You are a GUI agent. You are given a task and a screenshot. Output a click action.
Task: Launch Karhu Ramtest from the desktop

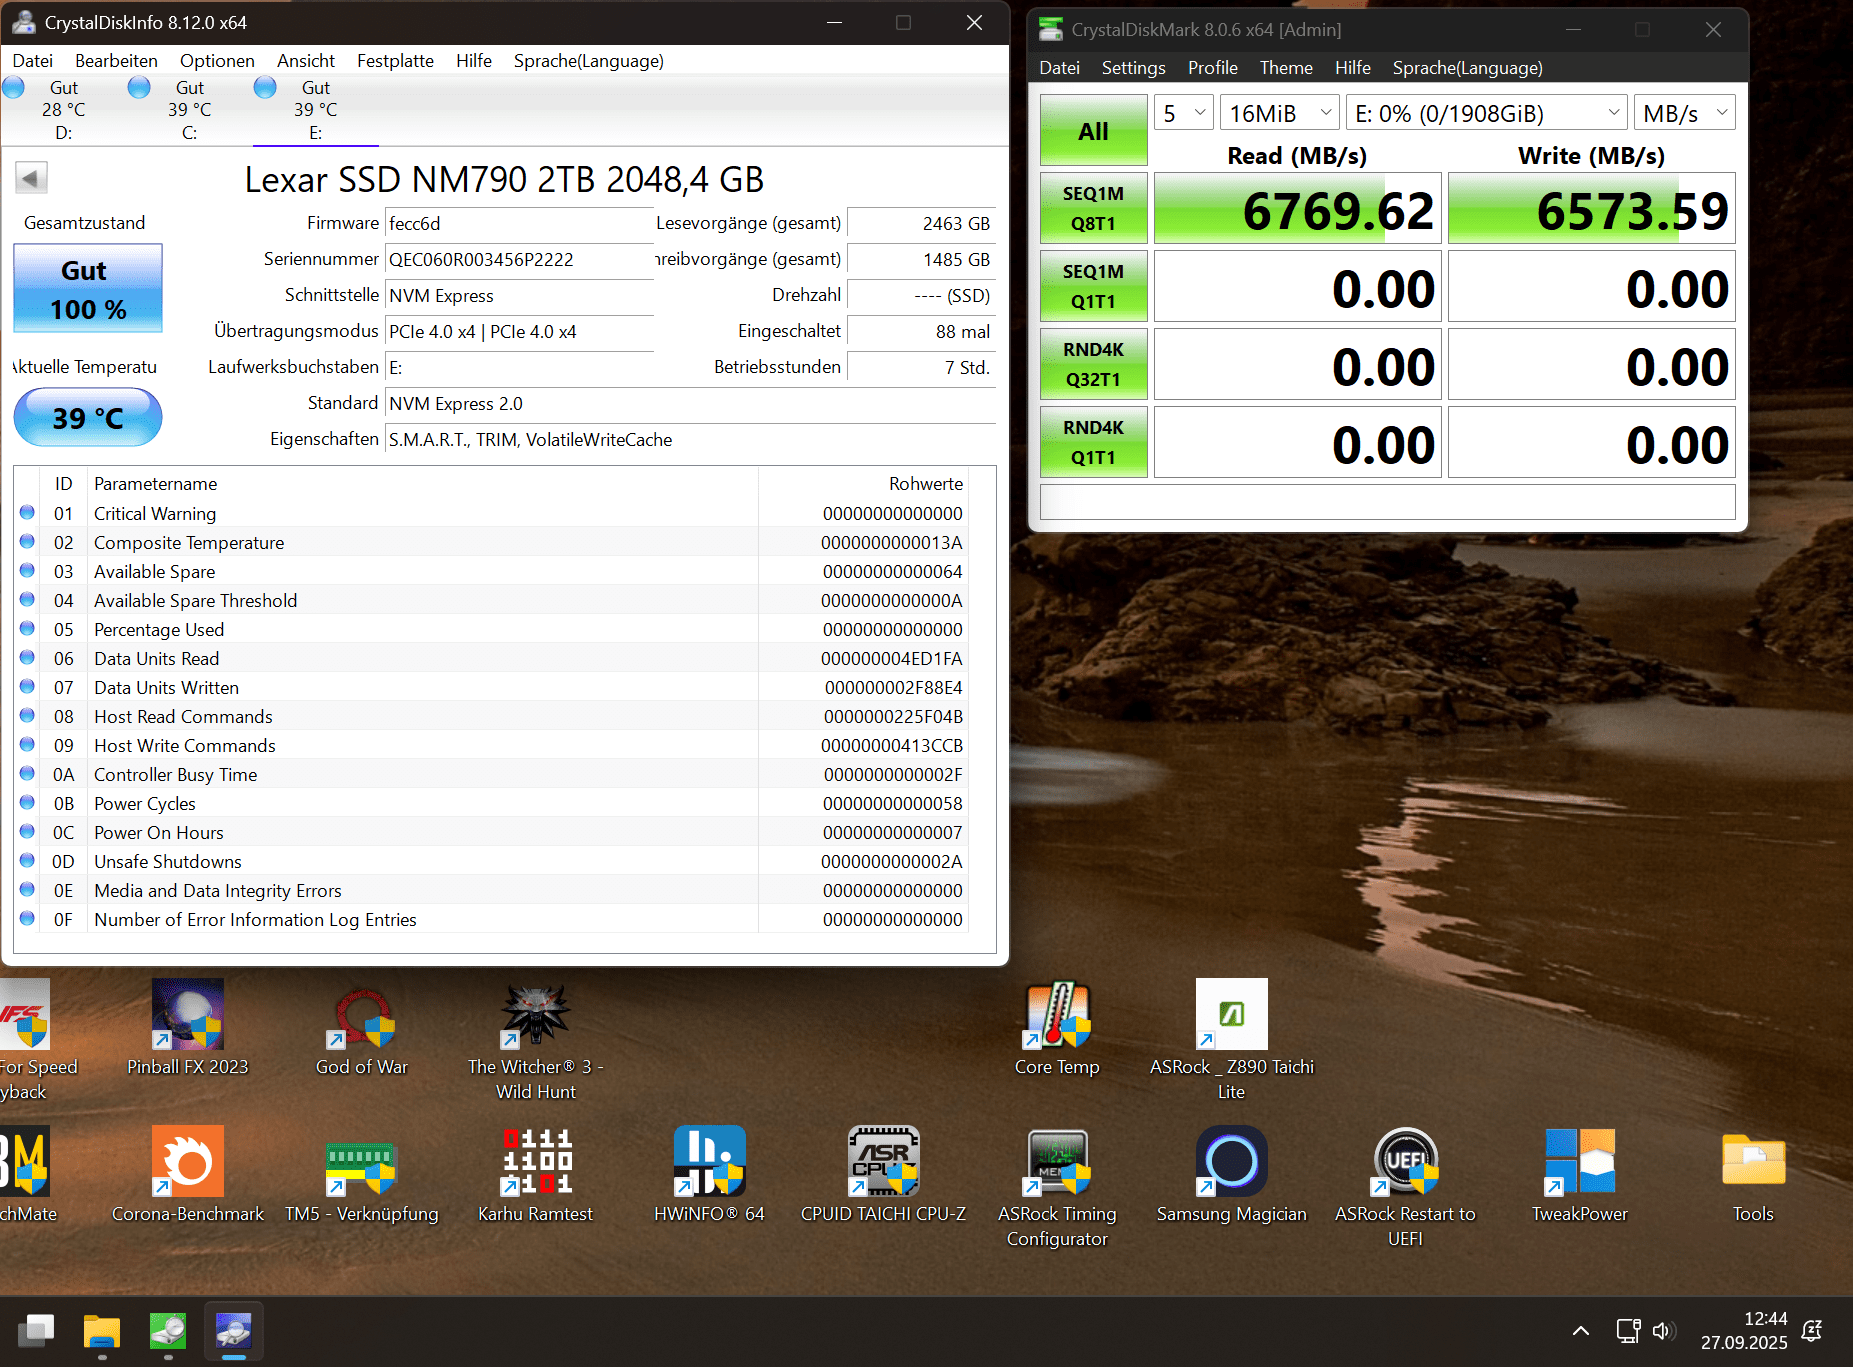[x=536, y=1174]
